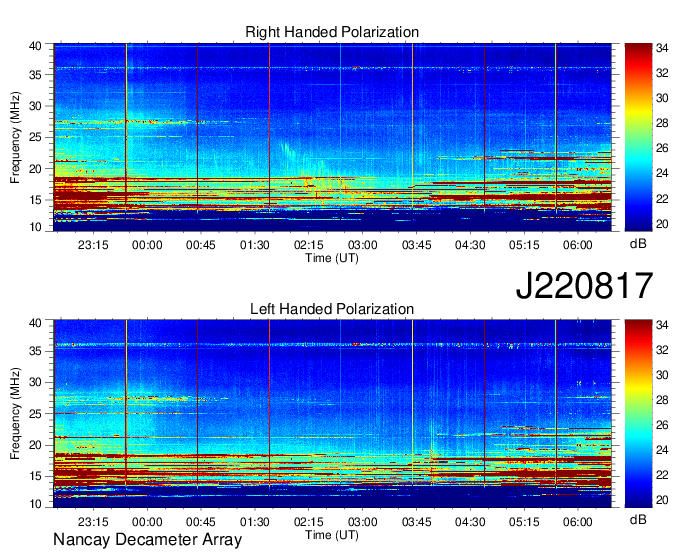
Task: Click the 02:15 time tick on left-handed plot
Action: 308,522
